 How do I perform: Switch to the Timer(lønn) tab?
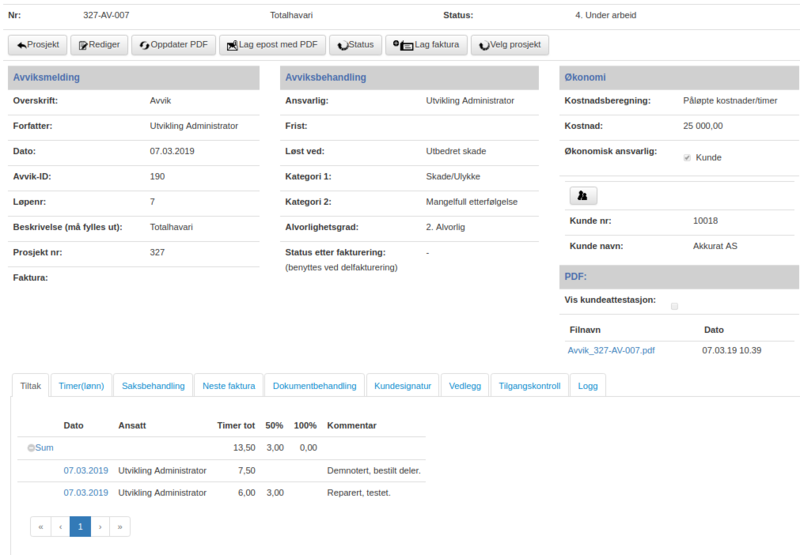80,386
